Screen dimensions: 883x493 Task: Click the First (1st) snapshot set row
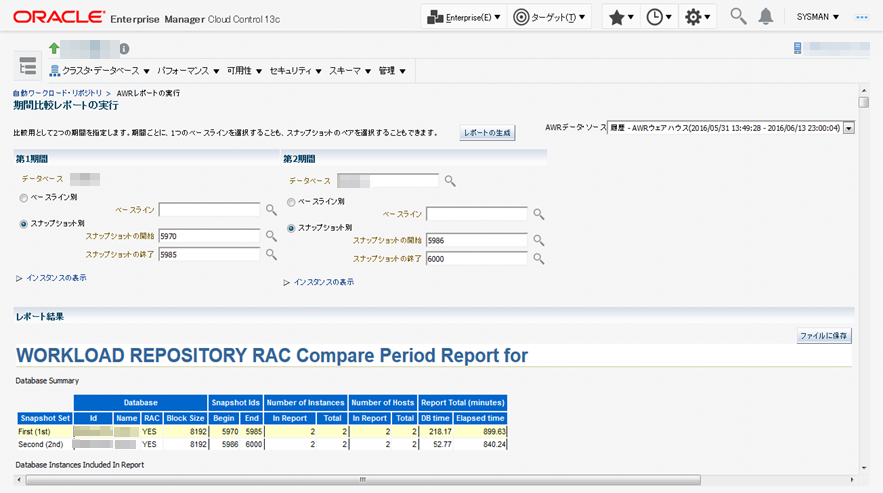262,432
